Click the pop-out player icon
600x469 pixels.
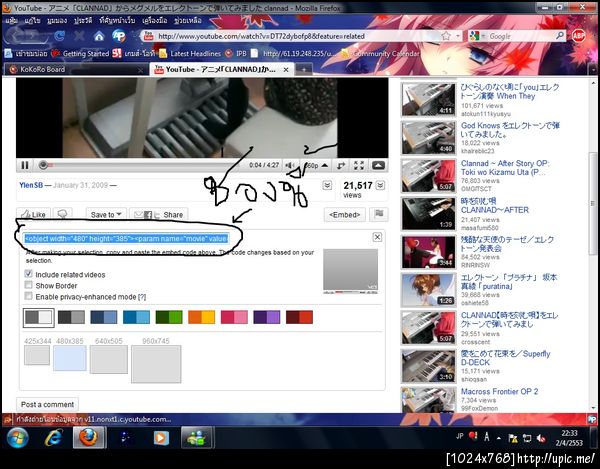click(341, 165)
